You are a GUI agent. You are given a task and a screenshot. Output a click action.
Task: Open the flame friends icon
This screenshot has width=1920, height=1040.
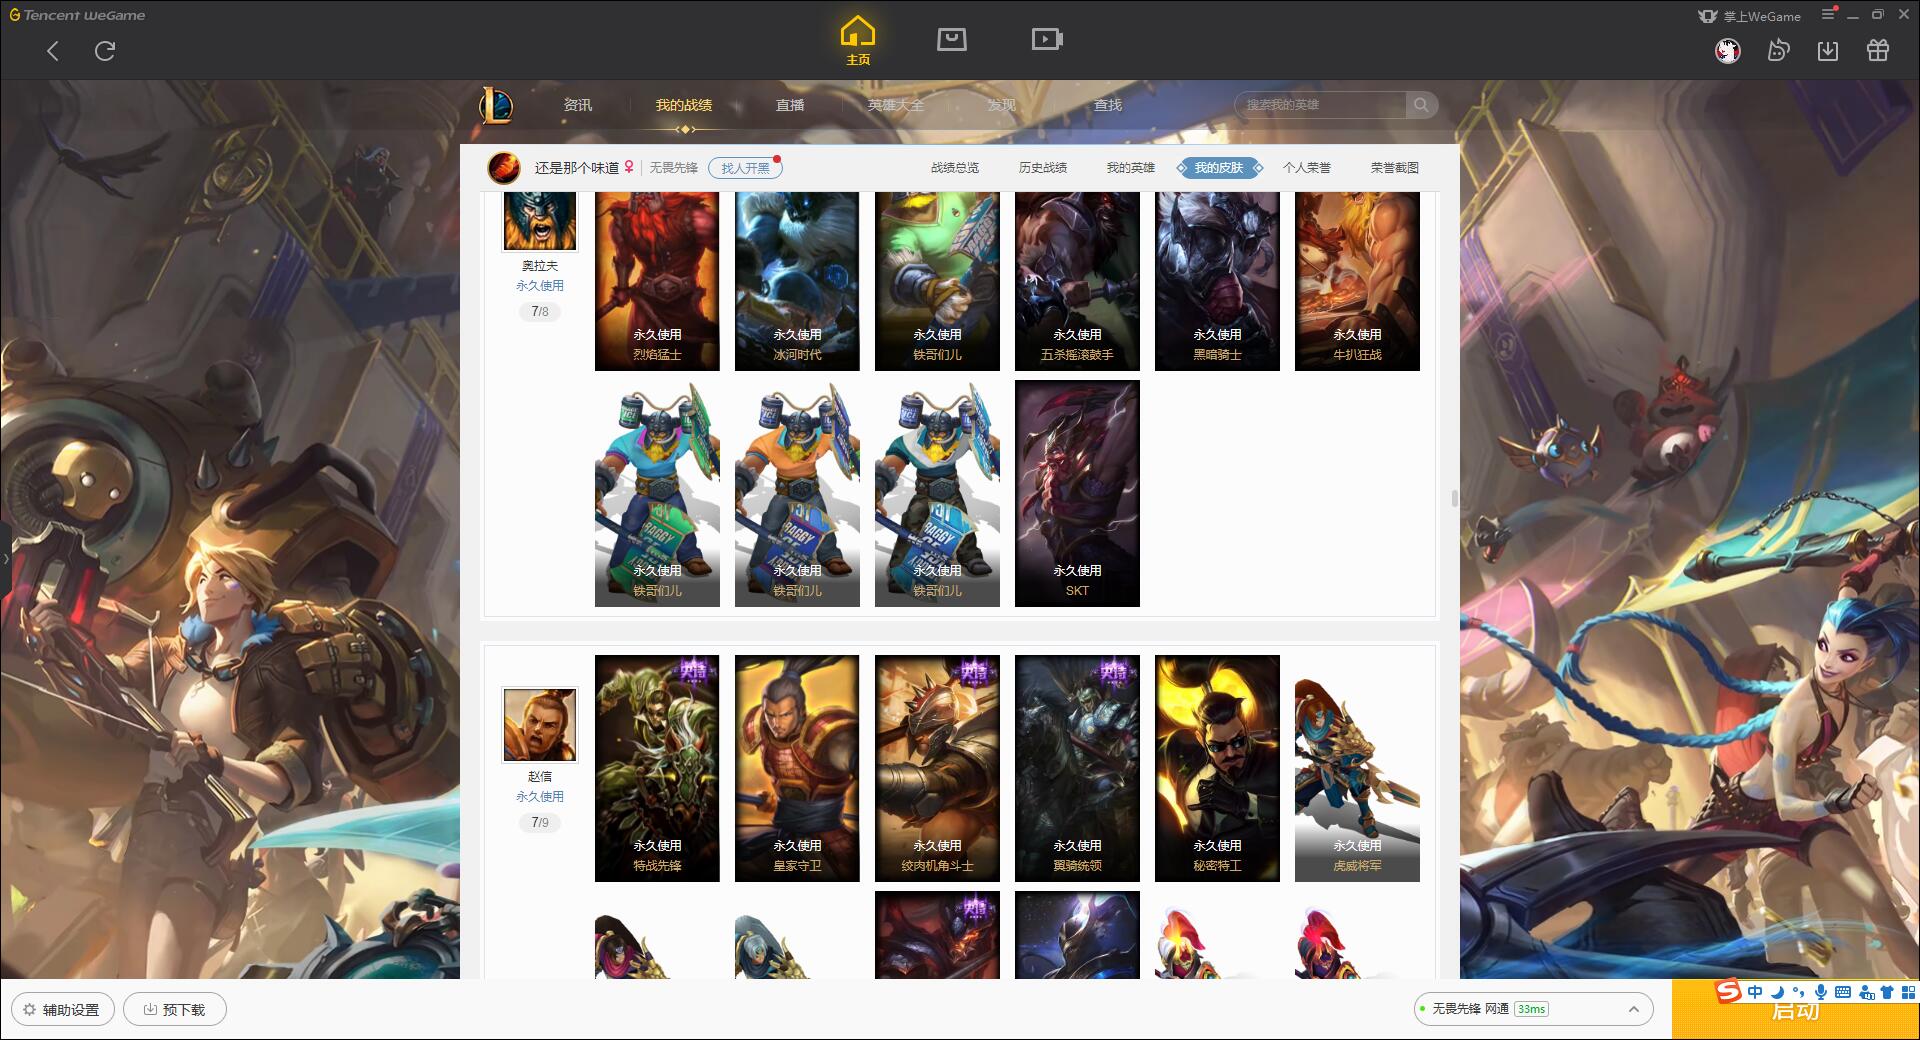coord(1778,50)
